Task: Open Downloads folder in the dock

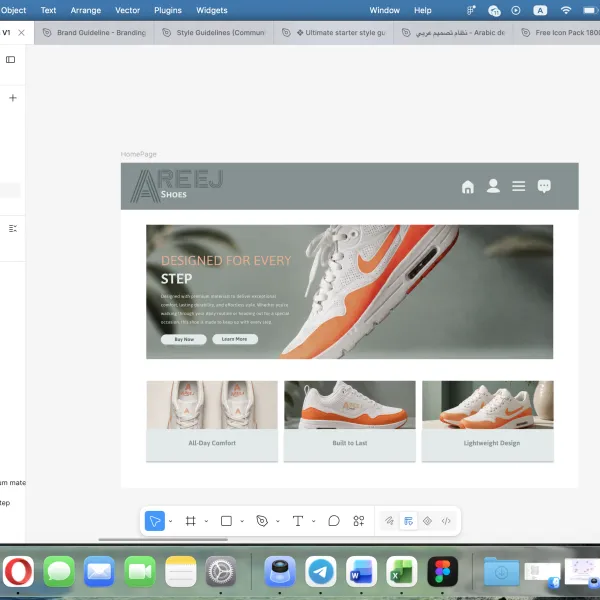Action: 501,572
